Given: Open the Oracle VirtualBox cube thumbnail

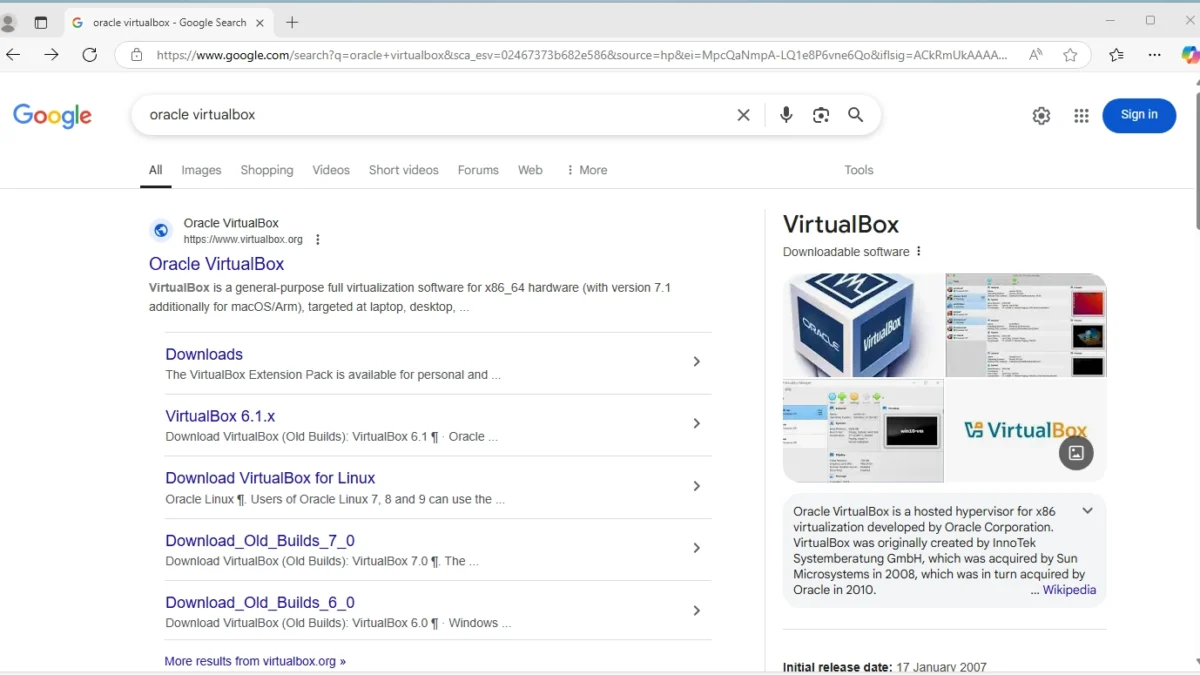Looking at the screenshot, I should coord(863,325).
